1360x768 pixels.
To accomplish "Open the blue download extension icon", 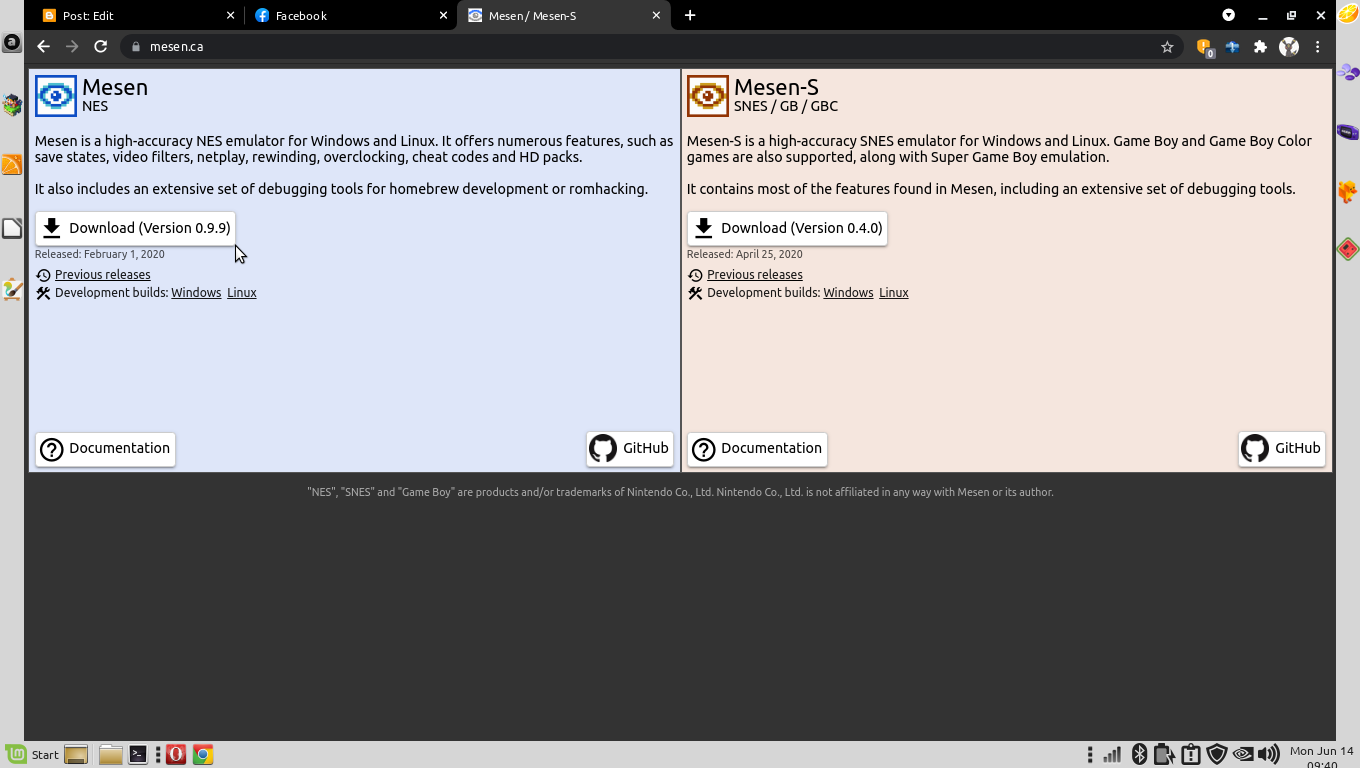I will (x=1233, y=46).
